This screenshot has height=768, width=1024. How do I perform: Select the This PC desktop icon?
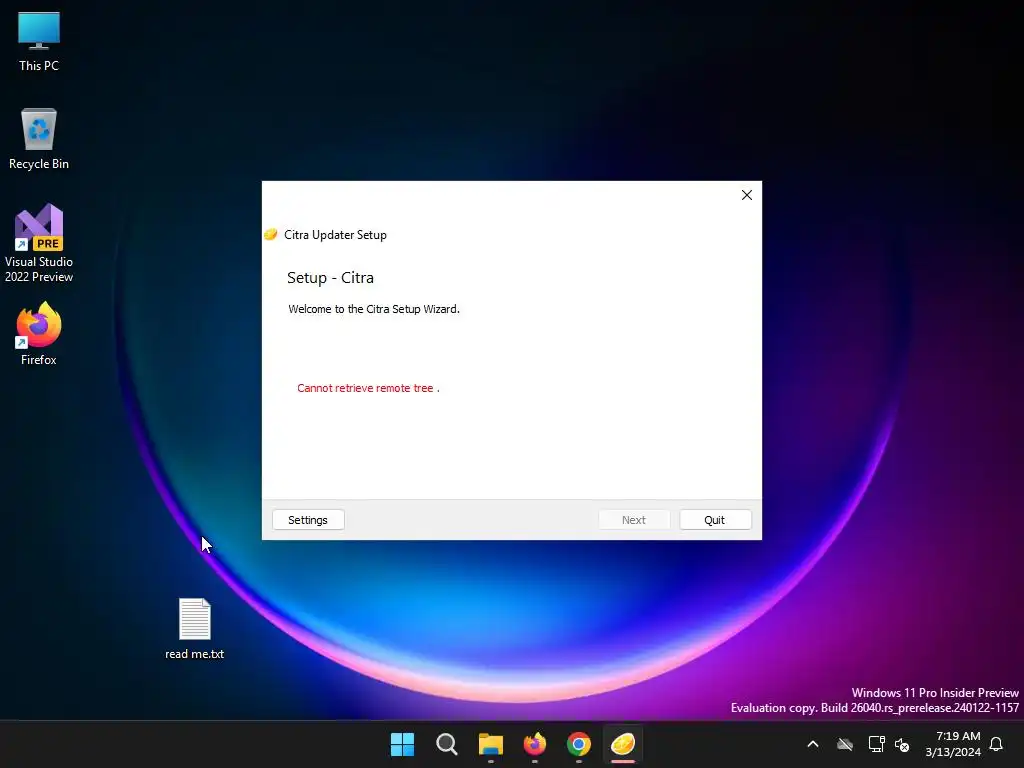pyautogui.click(x=39, y=41)
